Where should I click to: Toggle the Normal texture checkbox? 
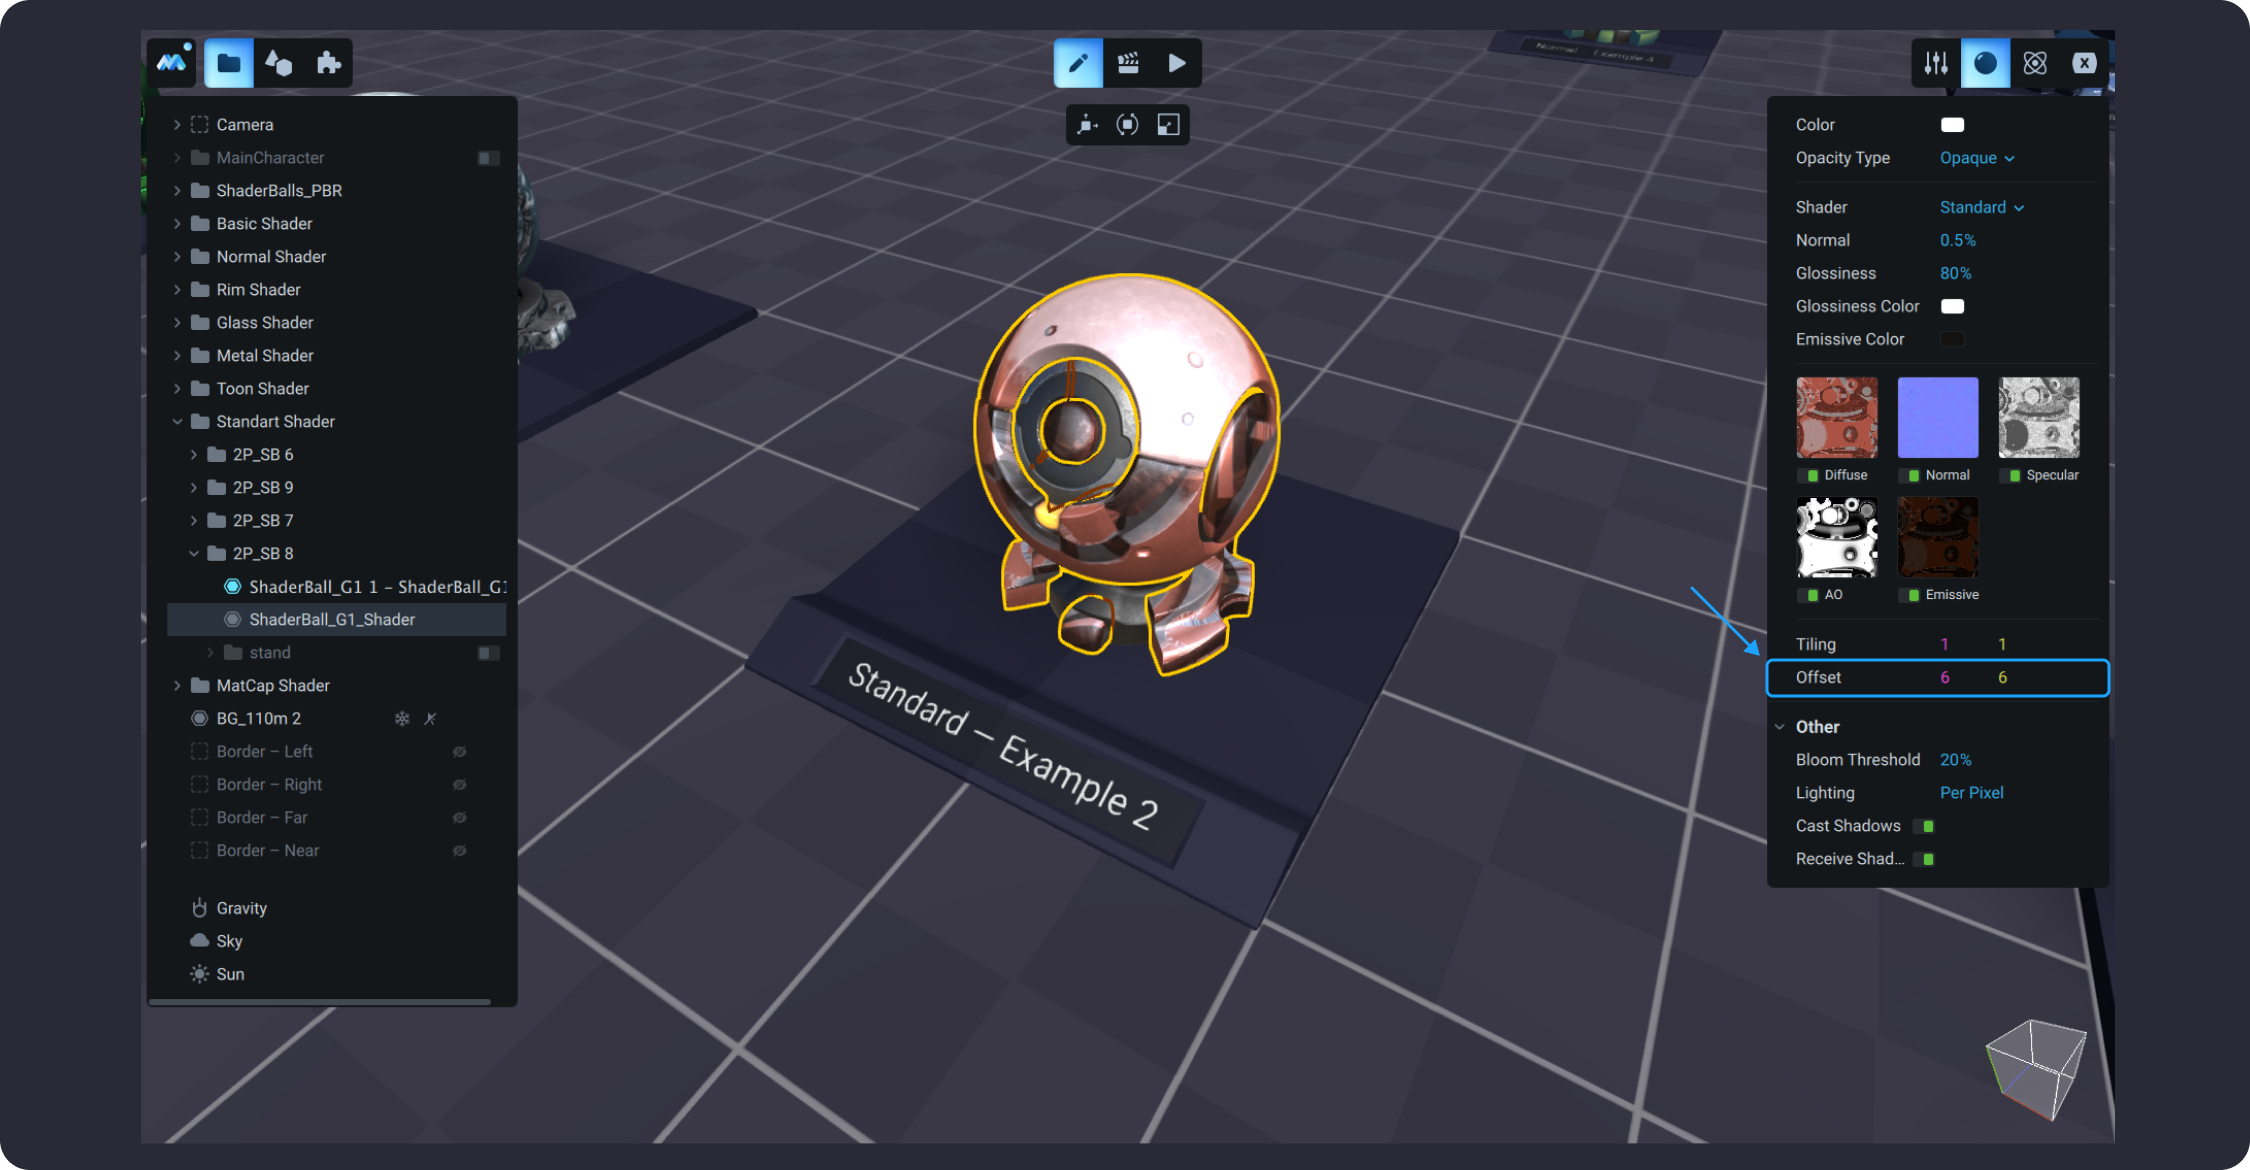(1909, 476)
